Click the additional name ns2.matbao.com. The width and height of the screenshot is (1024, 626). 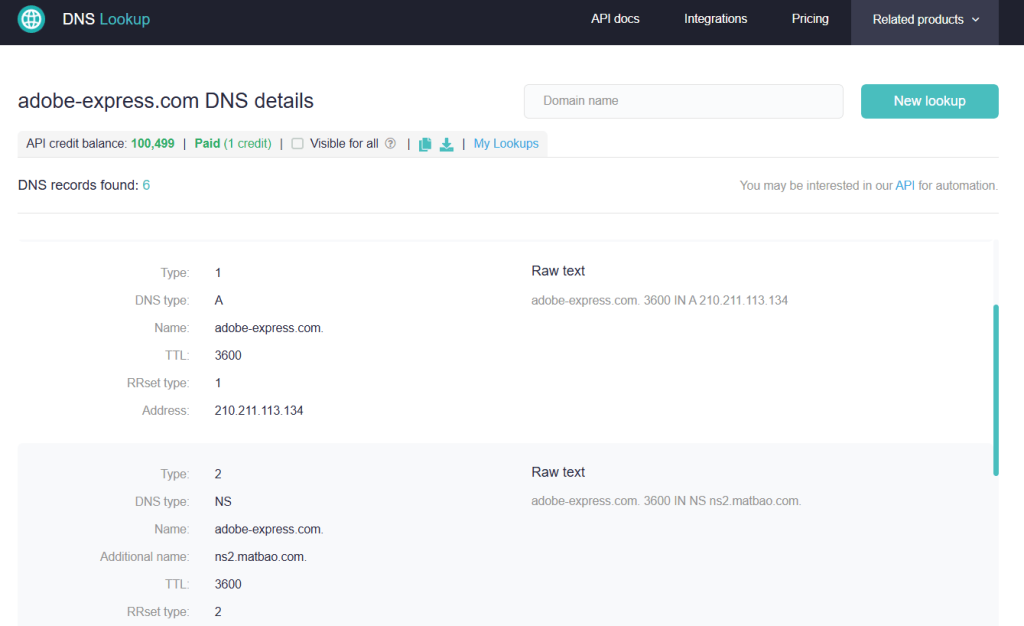tap(261, 557)
